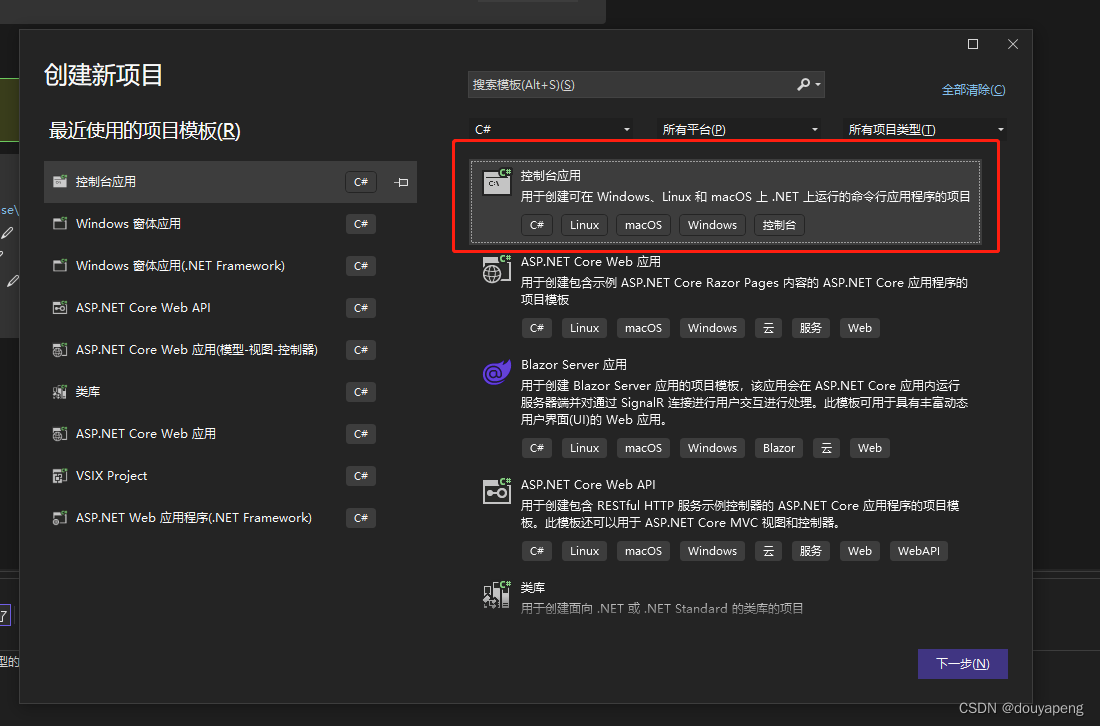
Task: Click the search magnifier icon in template search
Action: (x=803, y=84)
